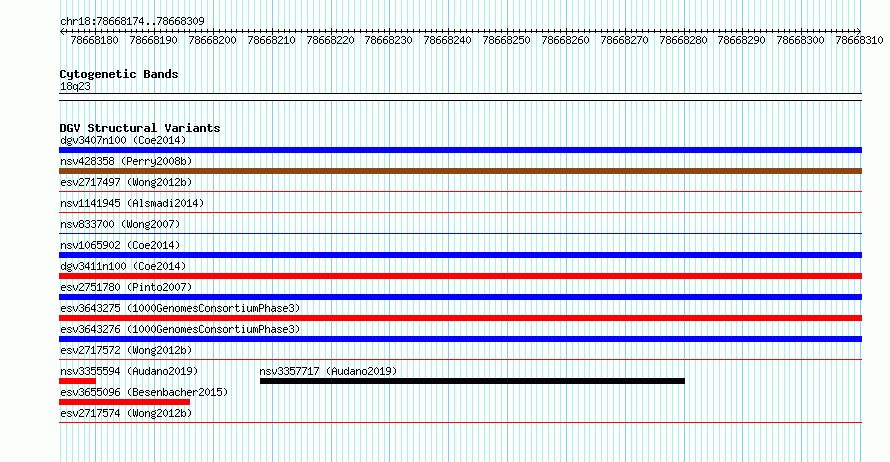Open variant nsv428358 (Perry2008b) label

(x=126, y=161)
